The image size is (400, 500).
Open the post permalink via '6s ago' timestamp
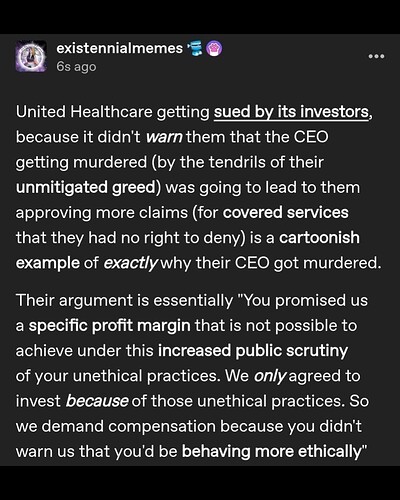click(x=76, y=67)
